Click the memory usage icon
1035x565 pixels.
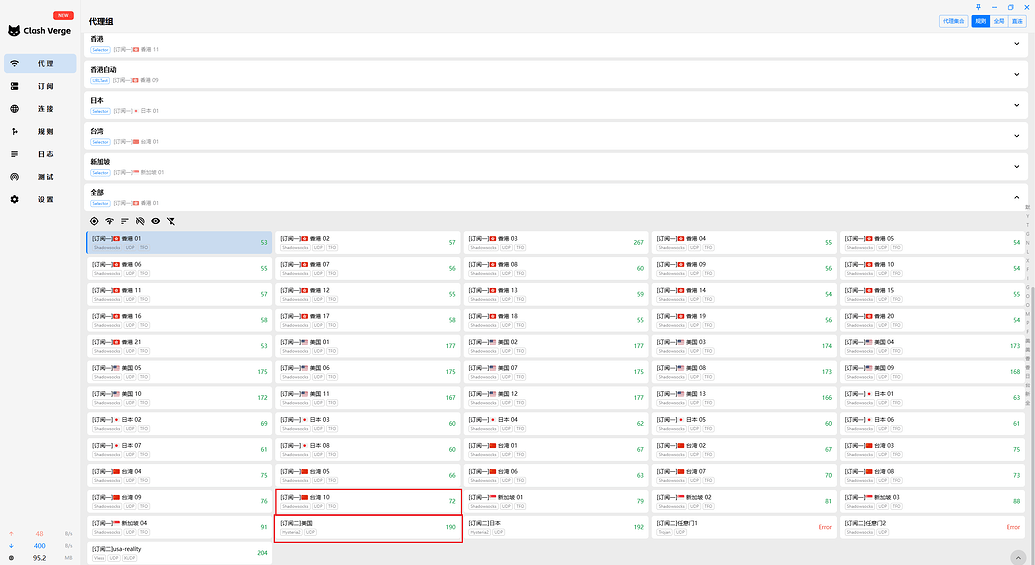[11, 558]
